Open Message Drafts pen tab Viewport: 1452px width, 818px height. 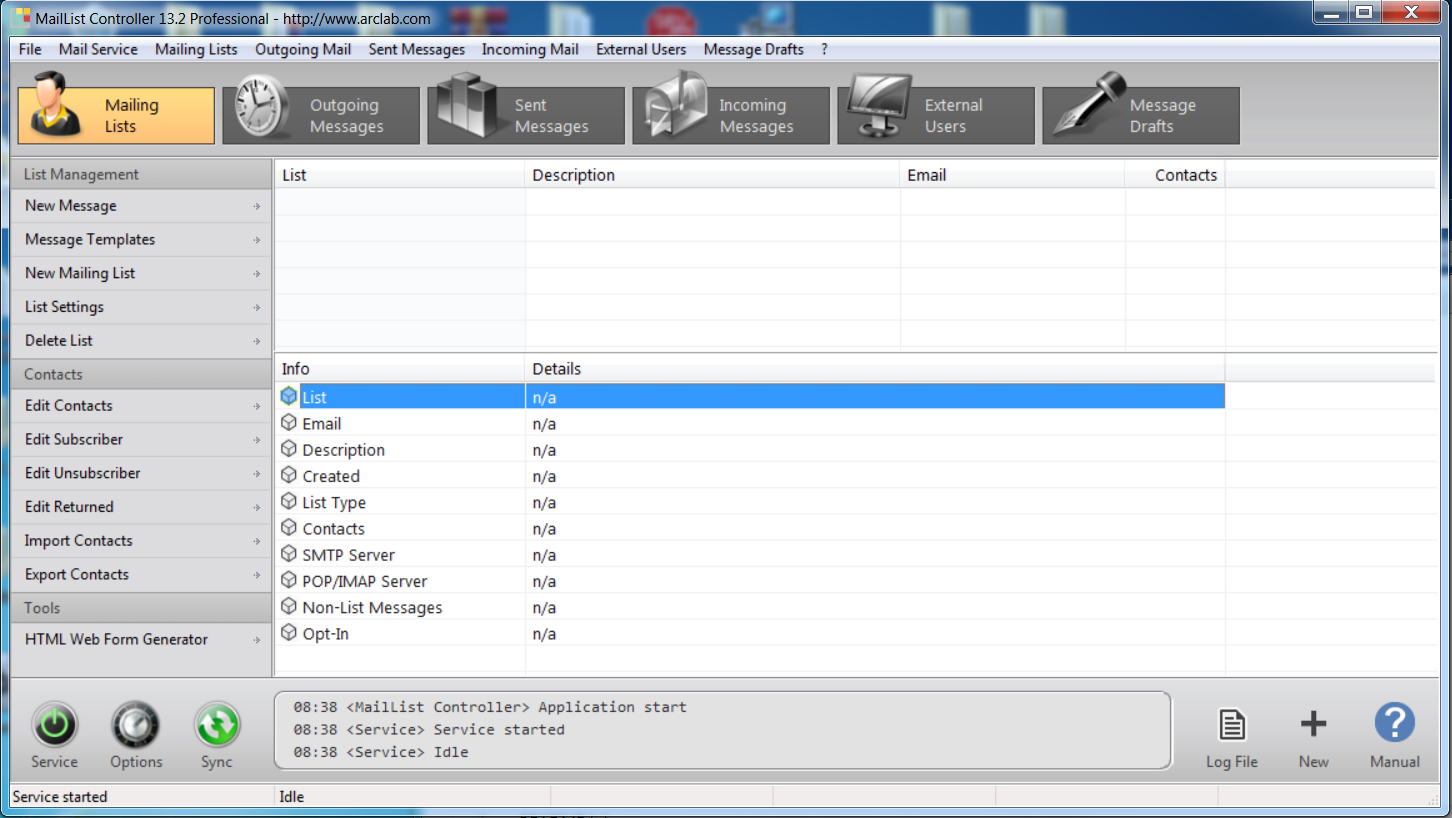1141,116
